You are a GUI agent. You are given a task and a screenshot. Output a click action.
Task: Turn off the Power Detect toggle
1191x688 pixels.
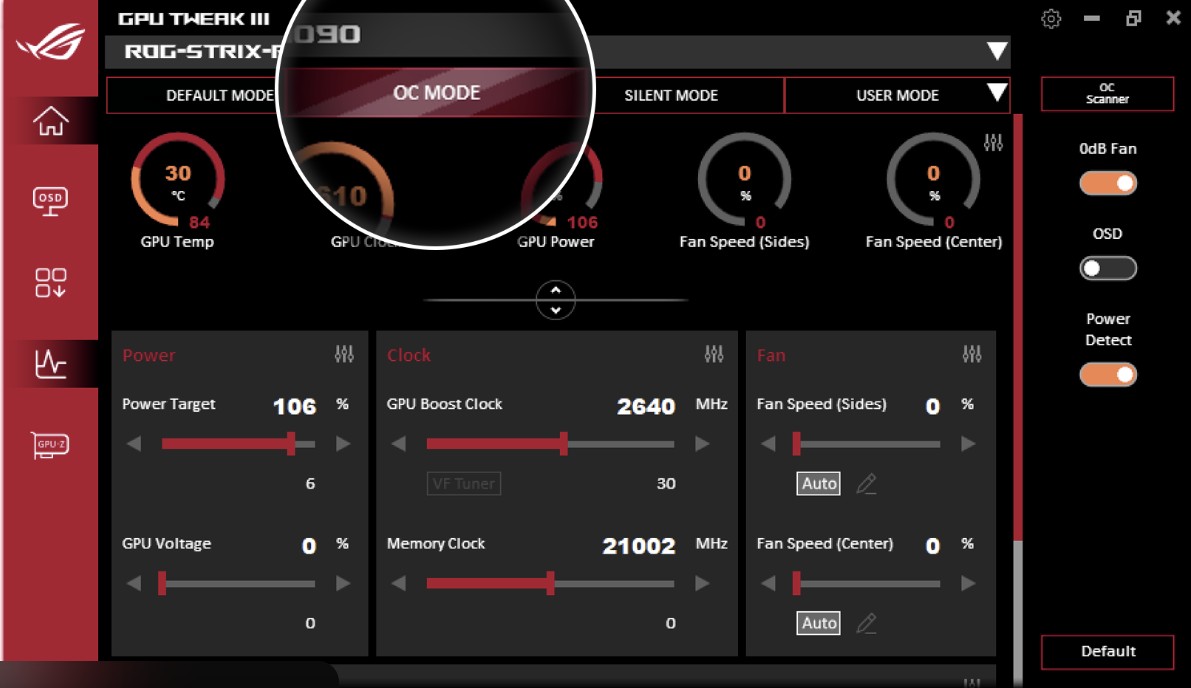1108,374
